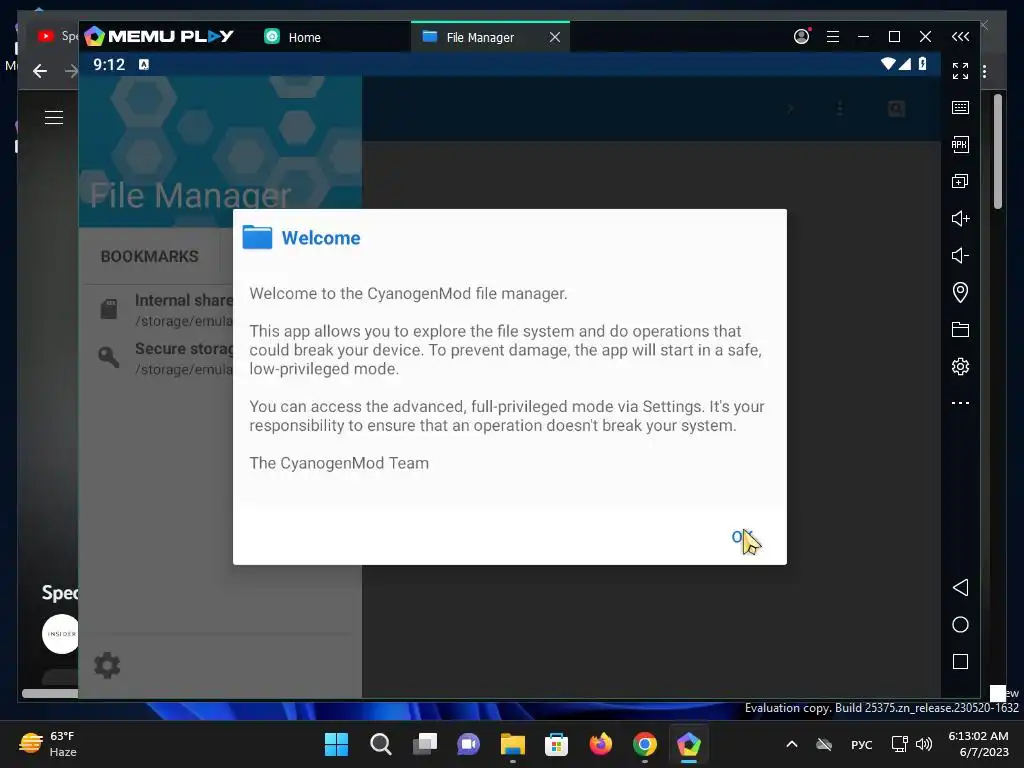Switch to the Home tab in MEmu
This screenshot has height=768, width=1024.
(293, 37)
